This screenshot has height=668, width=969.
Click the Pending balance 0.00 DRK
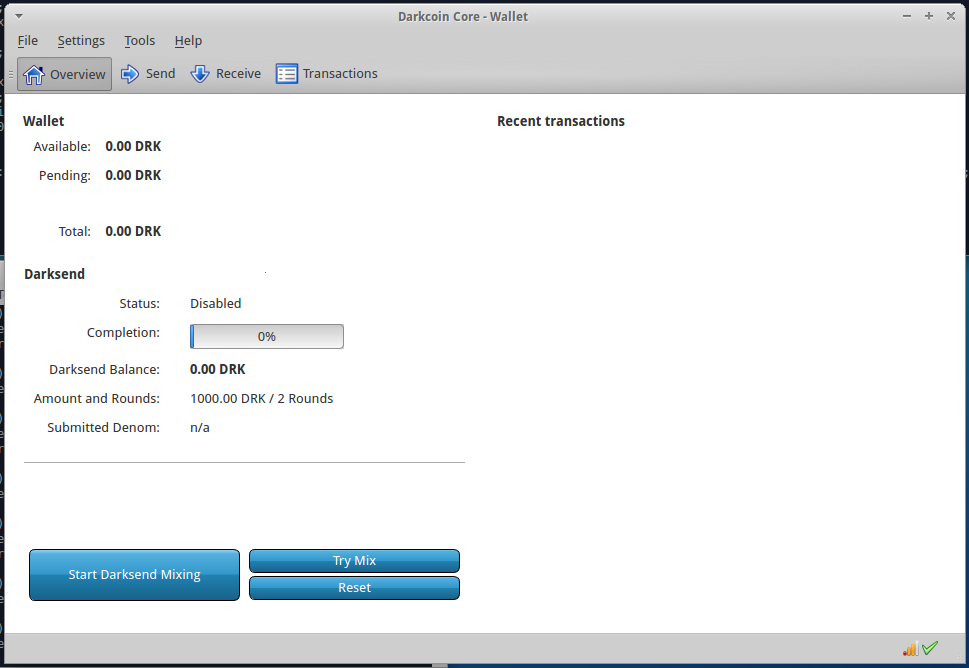click(133, 175)
